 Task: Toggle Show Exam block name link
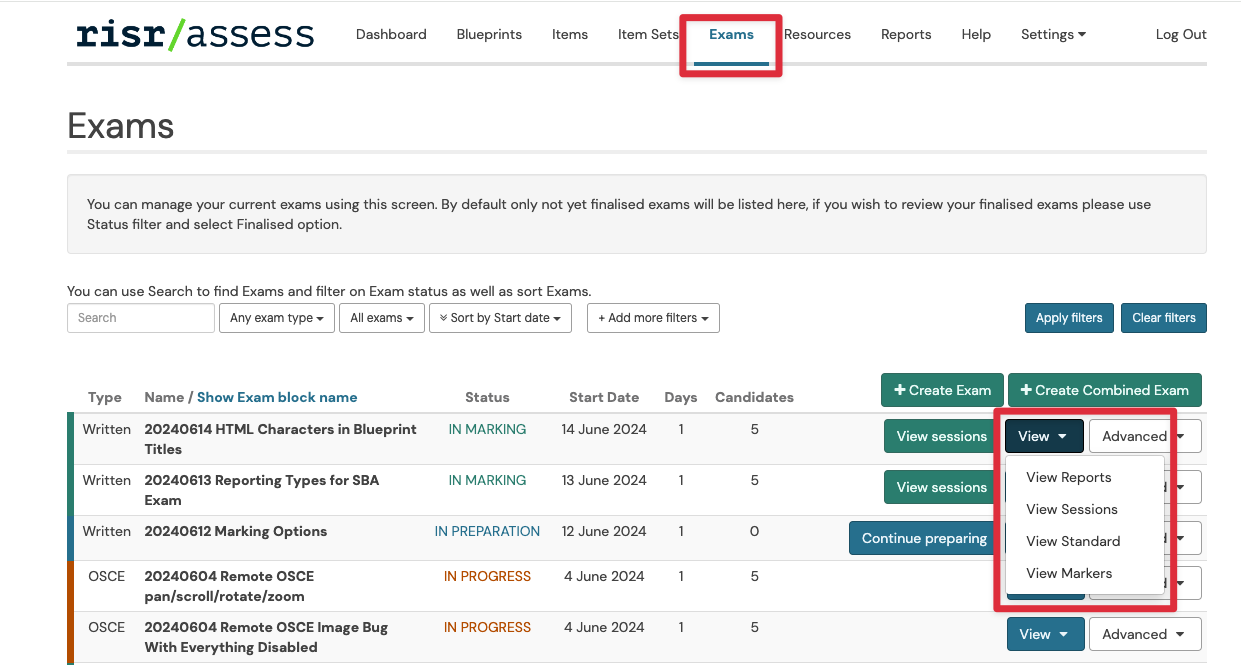click(x=277, y=397)
